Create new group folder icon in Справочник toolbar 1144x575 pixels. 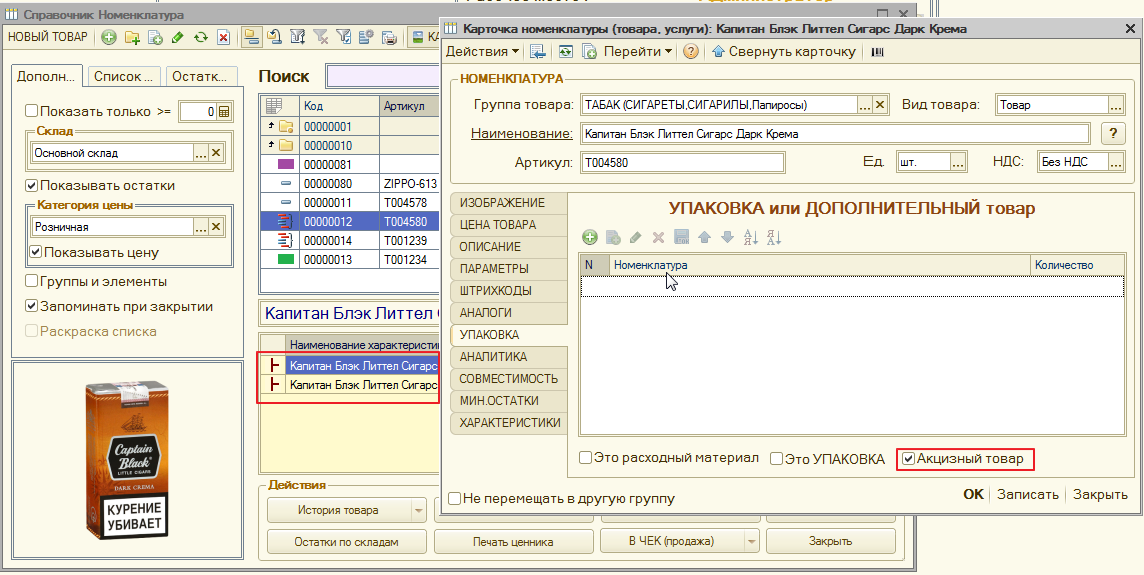[x=132, y=37]
